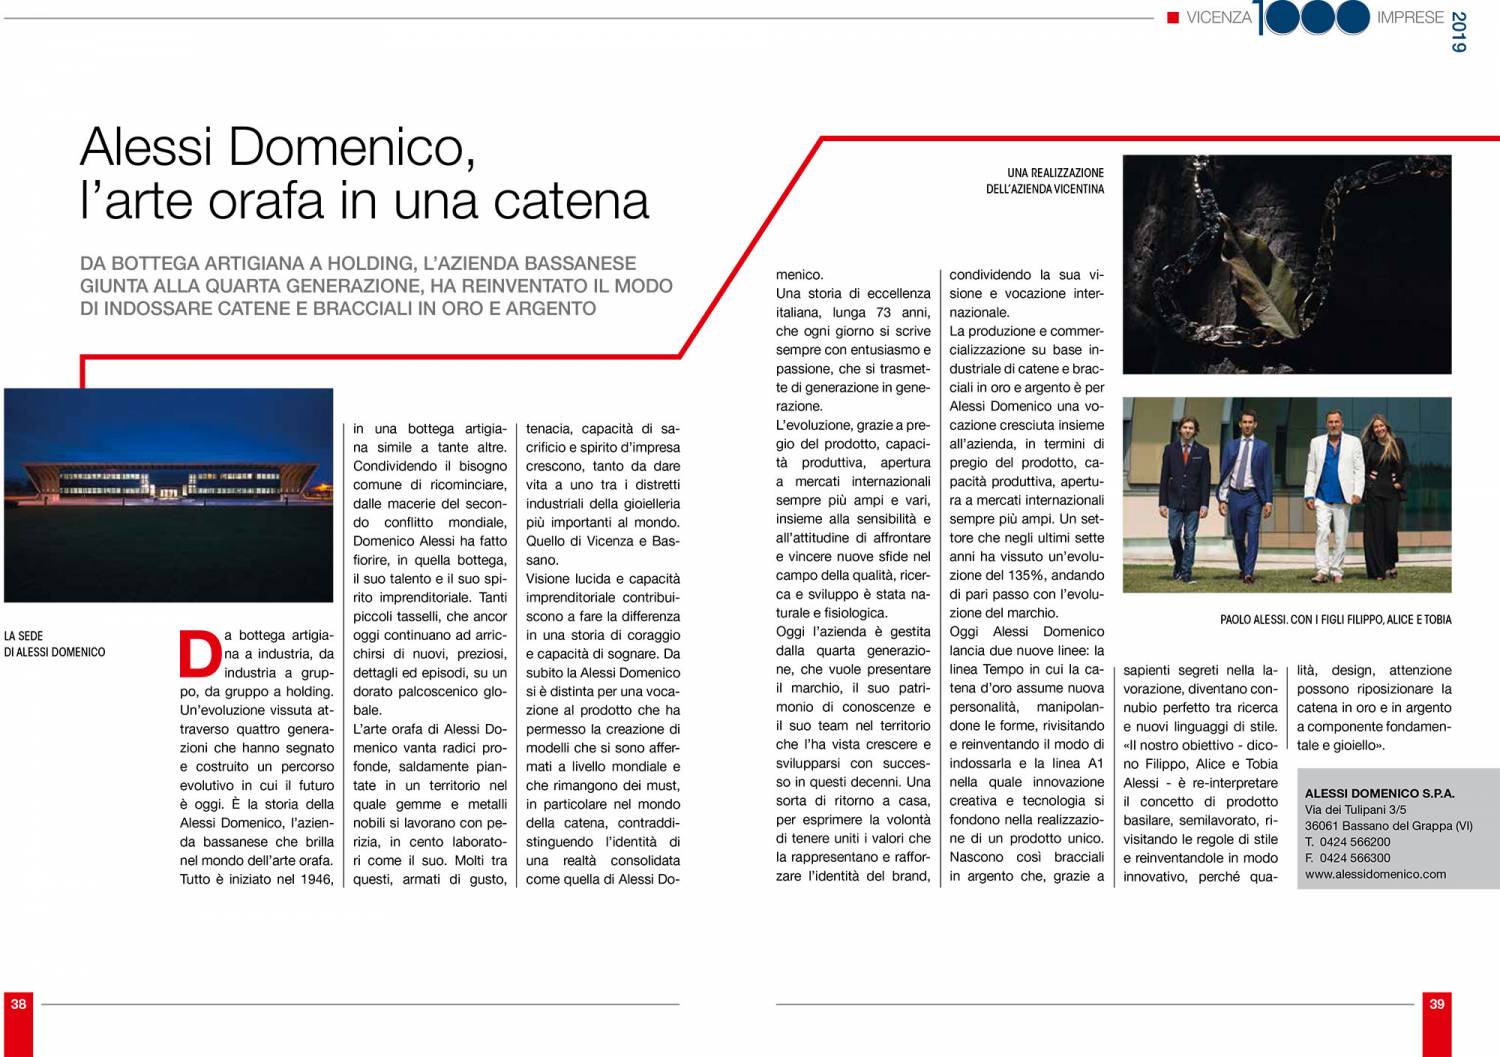Image resolution: width=1500 pixels, height=1057 pixels.
Task: Click the line 'La produzione e commer-'
Action: pos(1027,331)
